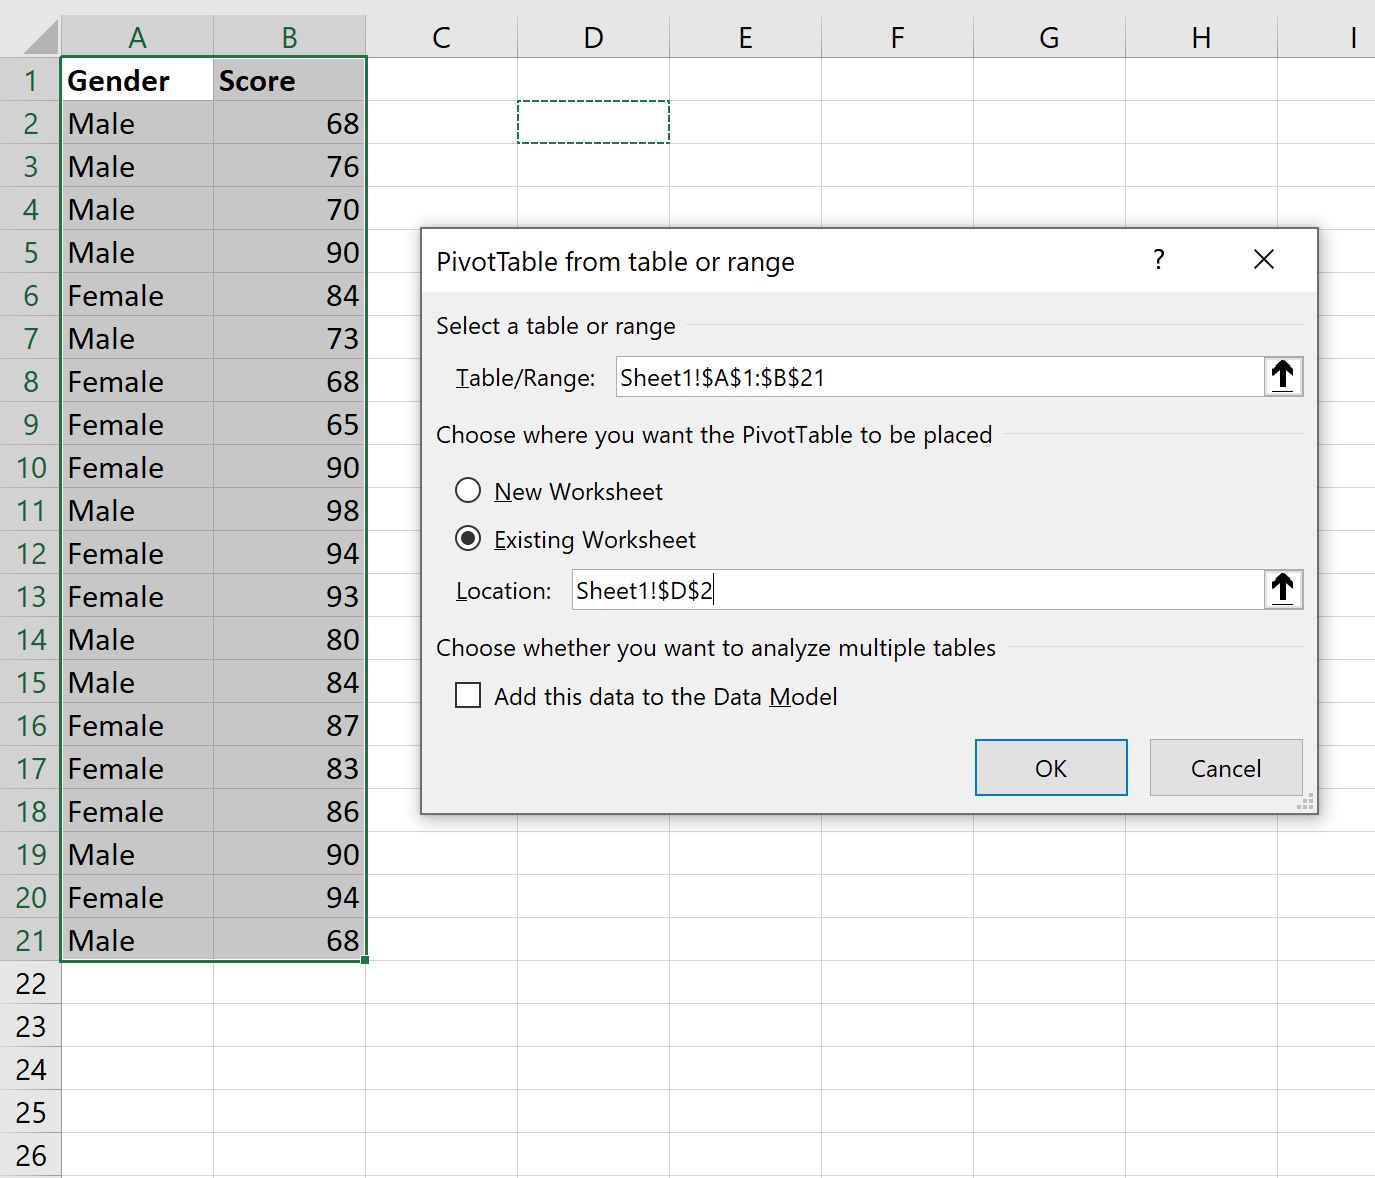The width and height of the screenshot is (1375, 1178).
Task: Select the New Worksheet radio button
Action: point(468,490)
